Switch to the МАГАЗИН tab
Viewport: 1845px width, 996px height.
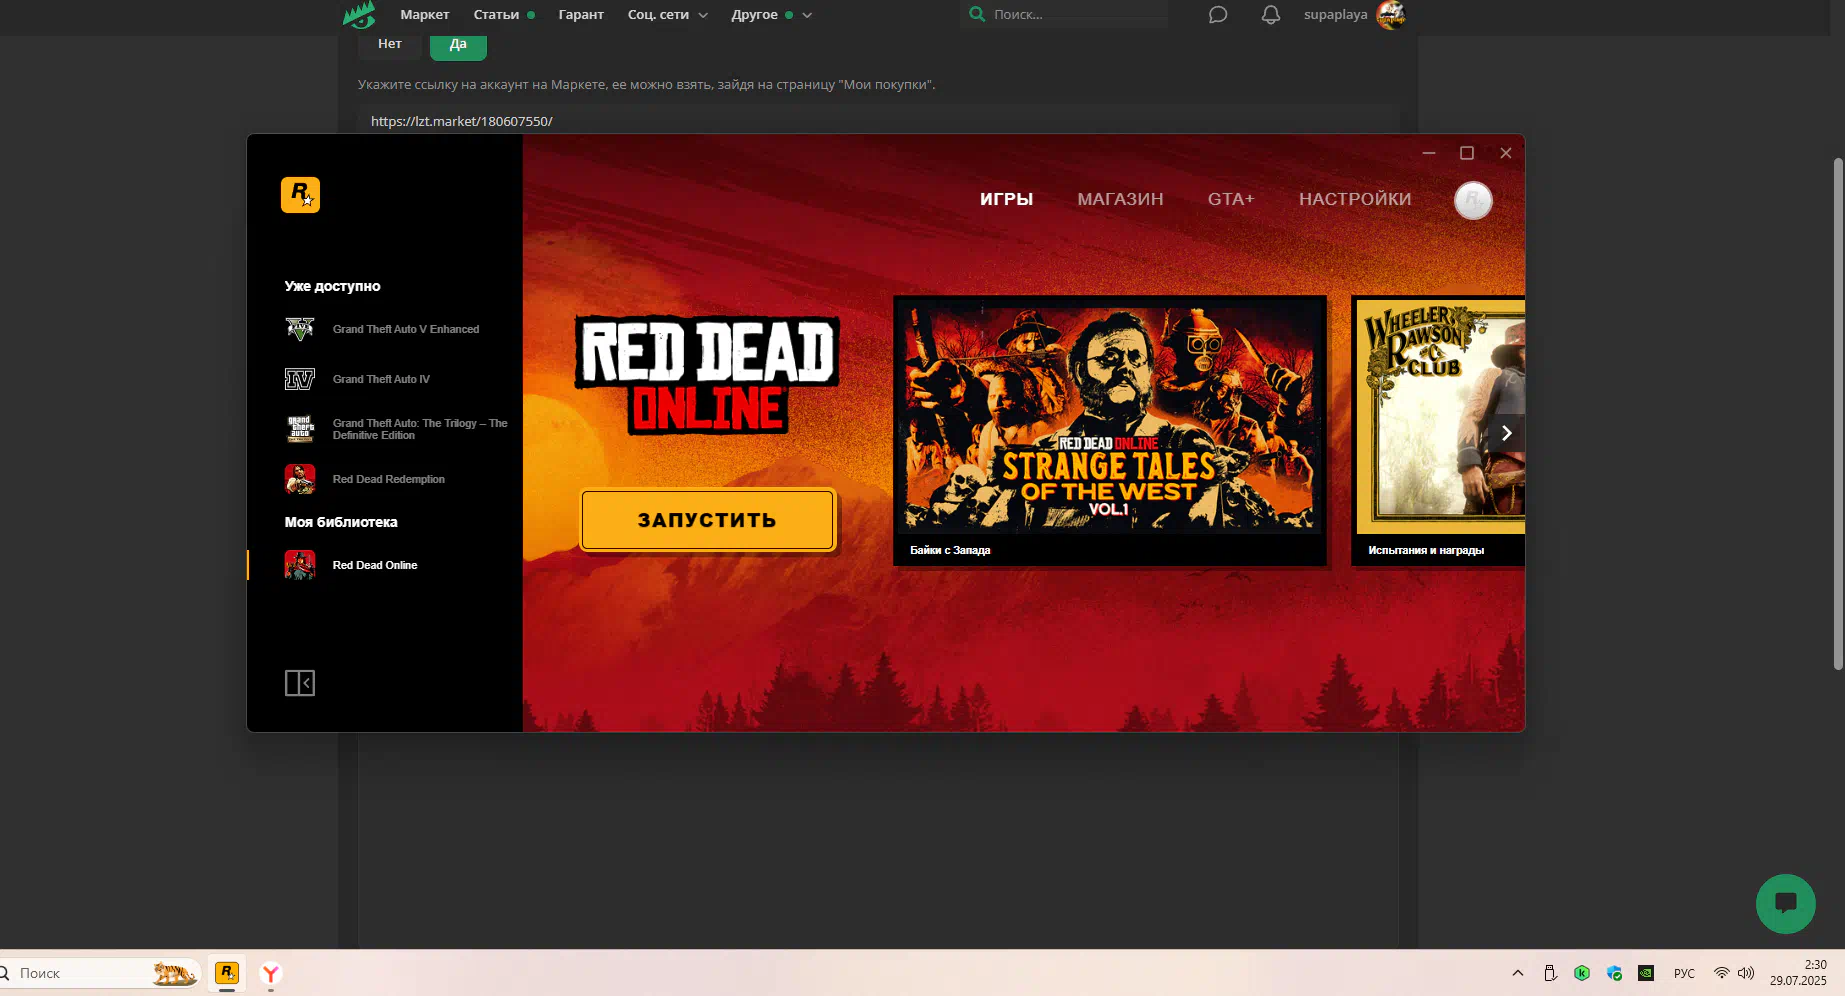tap(1120, 199)
